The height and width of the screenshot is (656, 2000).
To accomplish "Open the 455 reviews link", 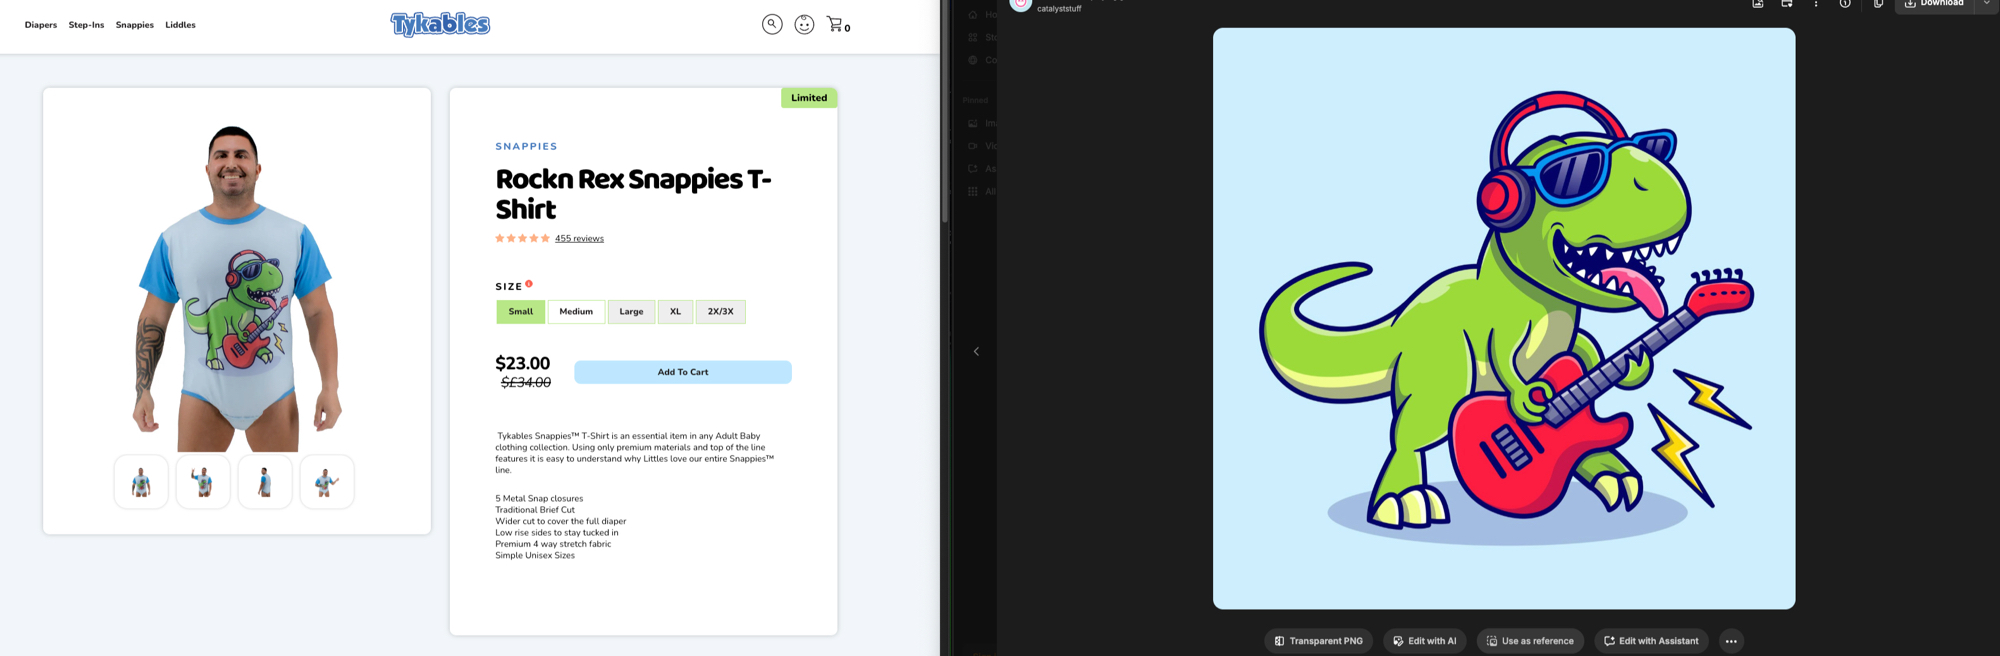I will pyautogui.click(x=579, y=239).
